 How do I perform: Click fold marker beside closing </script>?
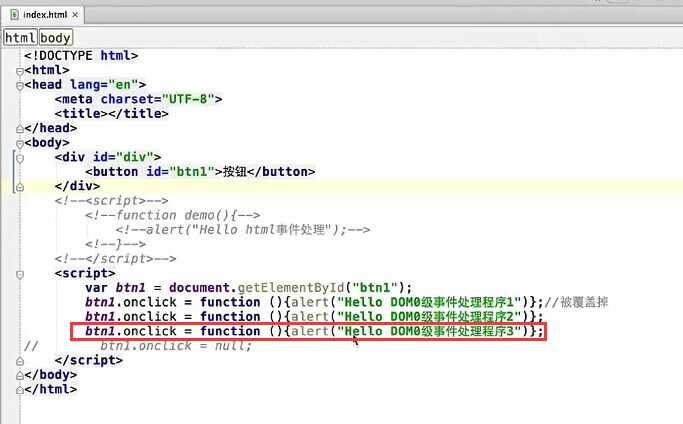point(20,361)
